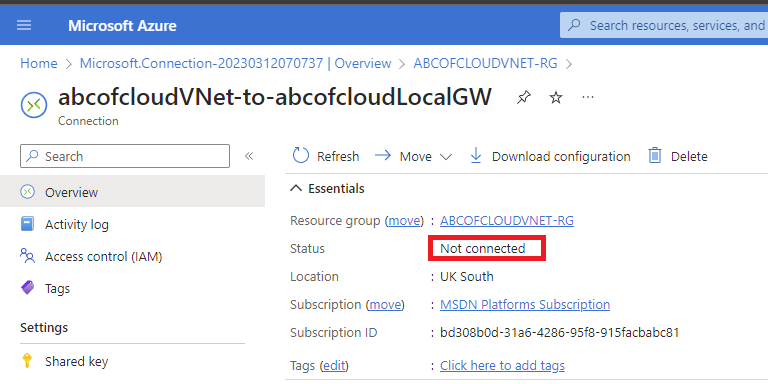
Task: Click the Refresh button
Action: 326,156
